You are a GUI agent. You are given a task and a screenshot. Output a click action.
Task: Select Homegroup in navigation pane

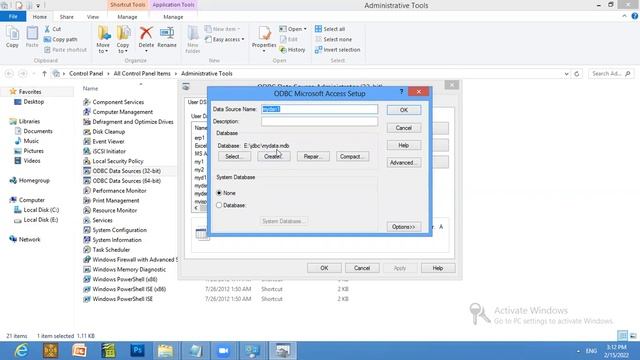[29, 180]
